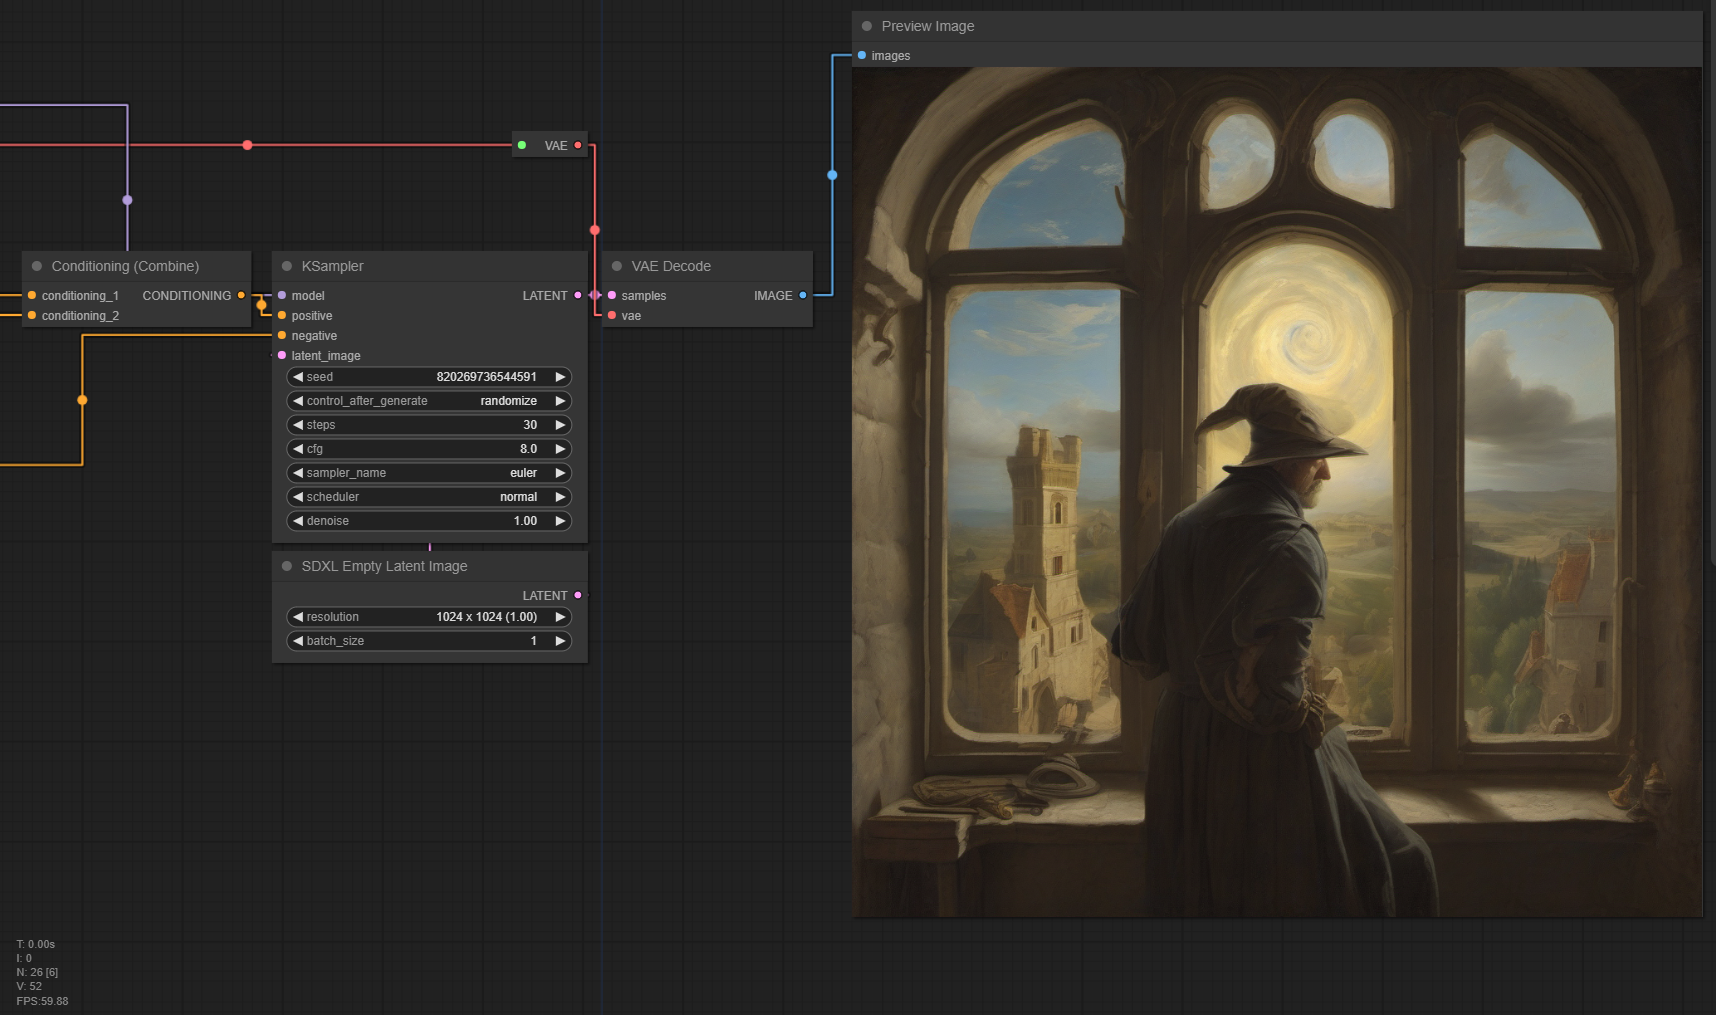Select next resolution with right arrow
This screenshot has height=1015, width=1716.
[560, 617]
